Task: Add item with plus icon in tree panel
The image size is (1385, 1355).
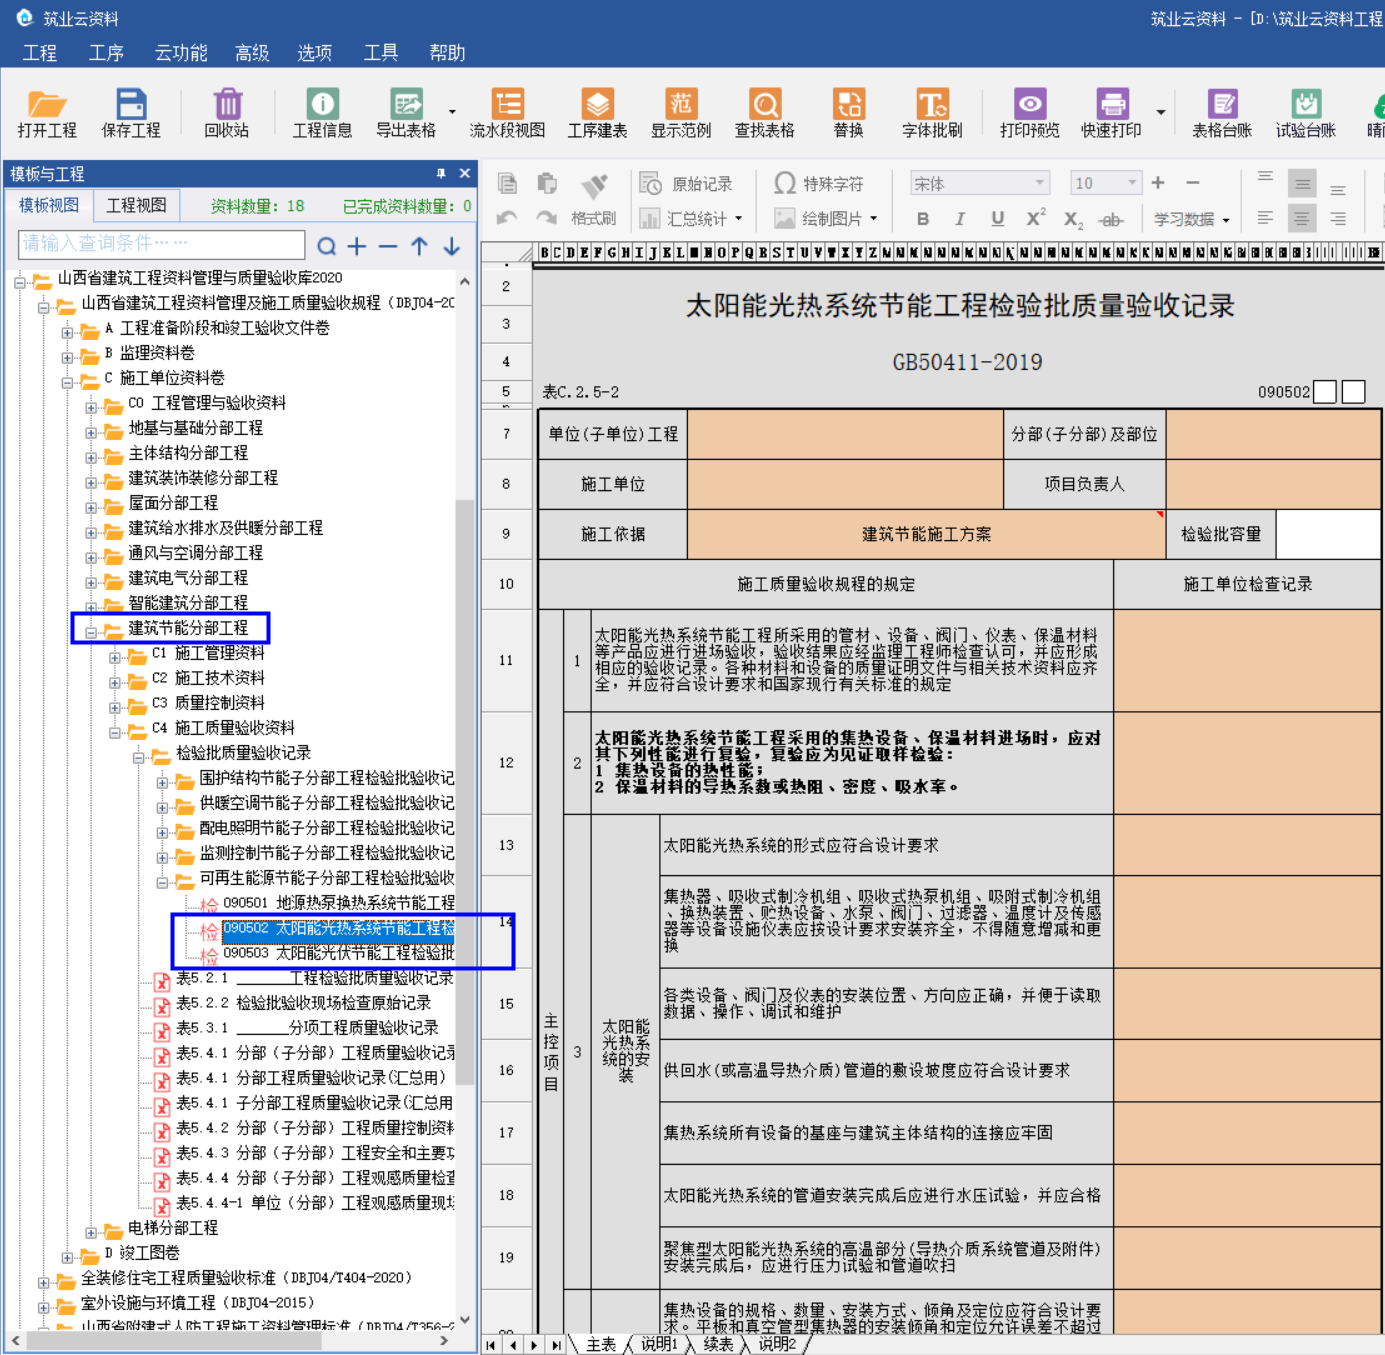Action: 357,246
